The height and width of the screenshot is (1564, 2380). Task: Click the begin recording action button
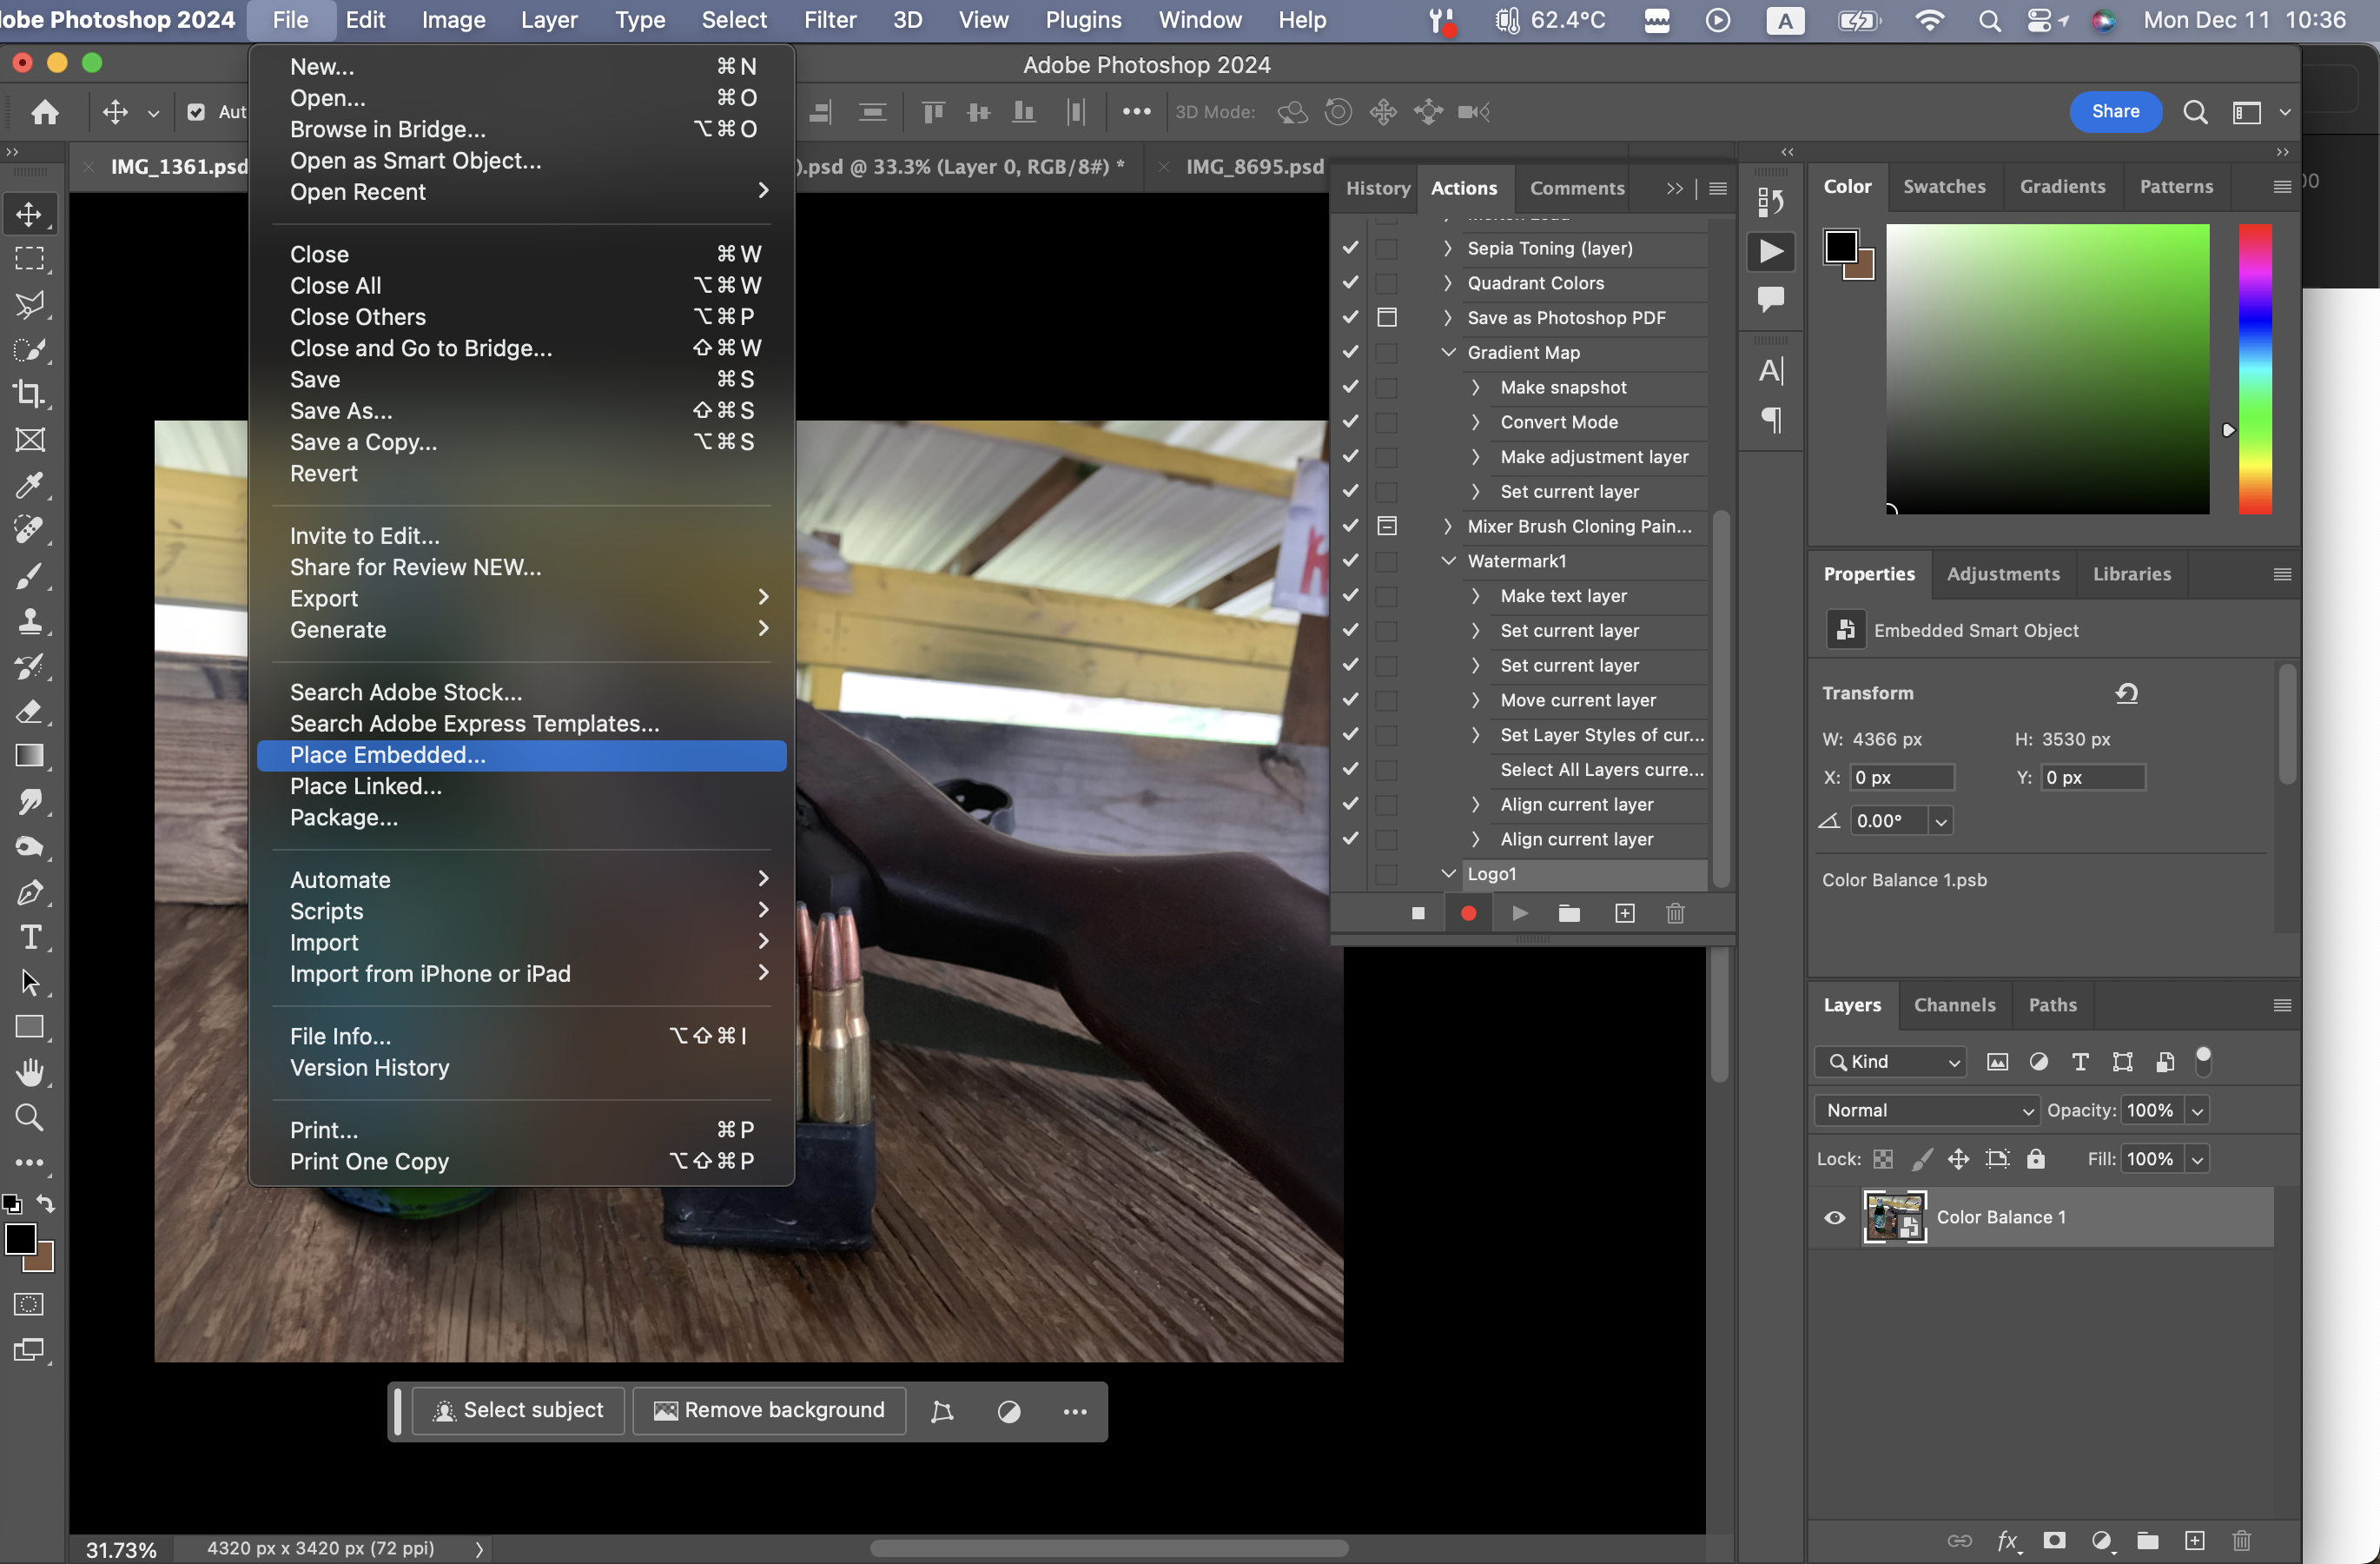1468,913
